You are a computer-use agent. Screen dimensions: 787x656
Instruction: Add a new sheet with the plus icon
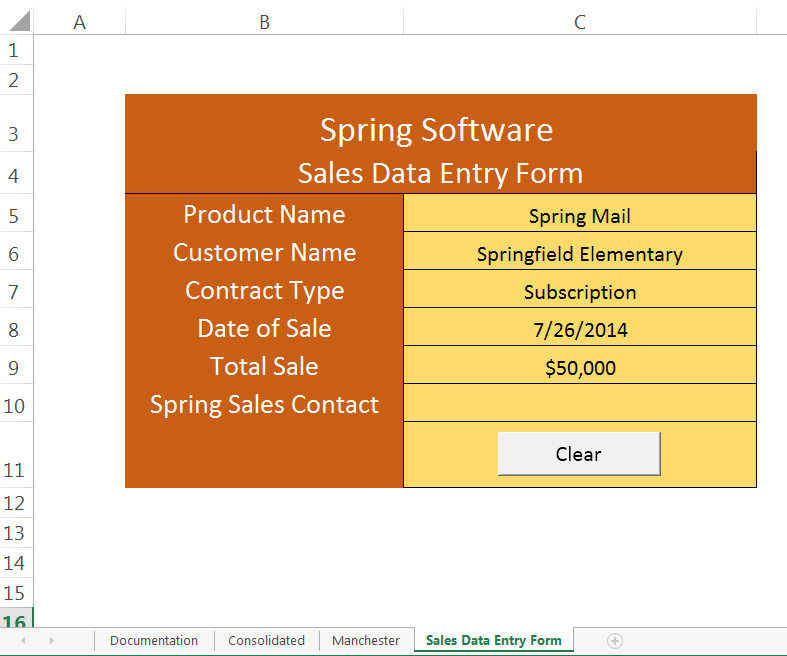[x=615, y=641]
